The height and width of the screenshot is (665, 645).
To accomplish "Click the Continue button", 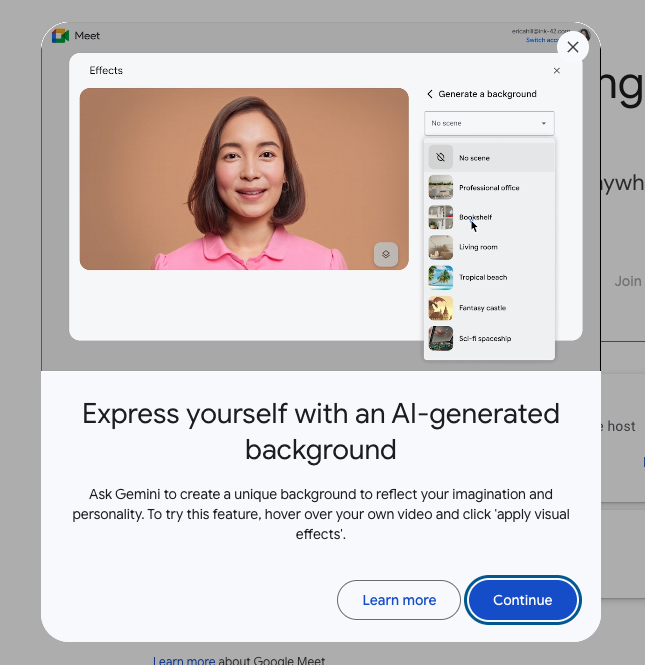I will [x=522, y=600].
